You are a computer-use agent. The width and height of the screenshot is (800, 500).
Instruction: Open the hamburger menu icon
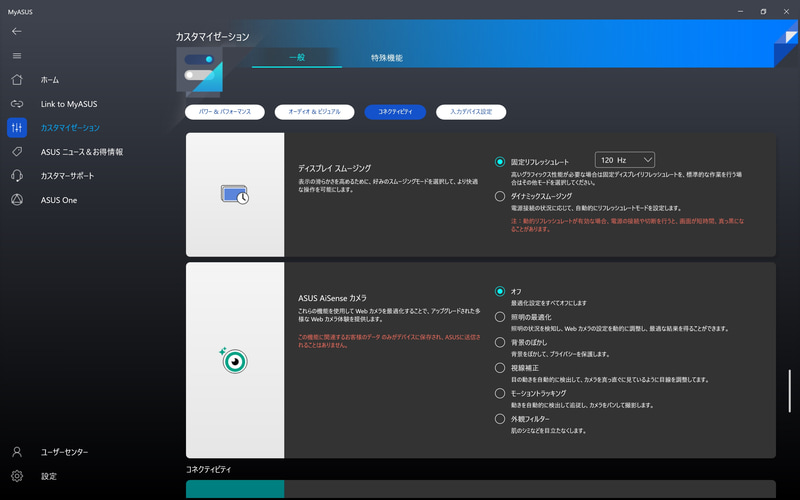coord(17,56)
